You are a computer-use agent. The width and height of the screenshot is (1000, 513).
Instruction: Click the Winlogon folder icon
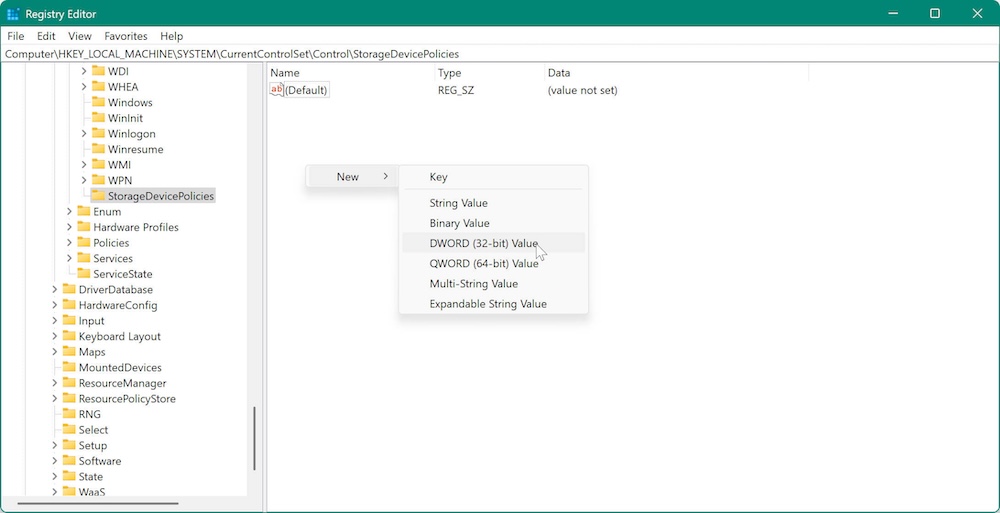click(x=98, y=134)
